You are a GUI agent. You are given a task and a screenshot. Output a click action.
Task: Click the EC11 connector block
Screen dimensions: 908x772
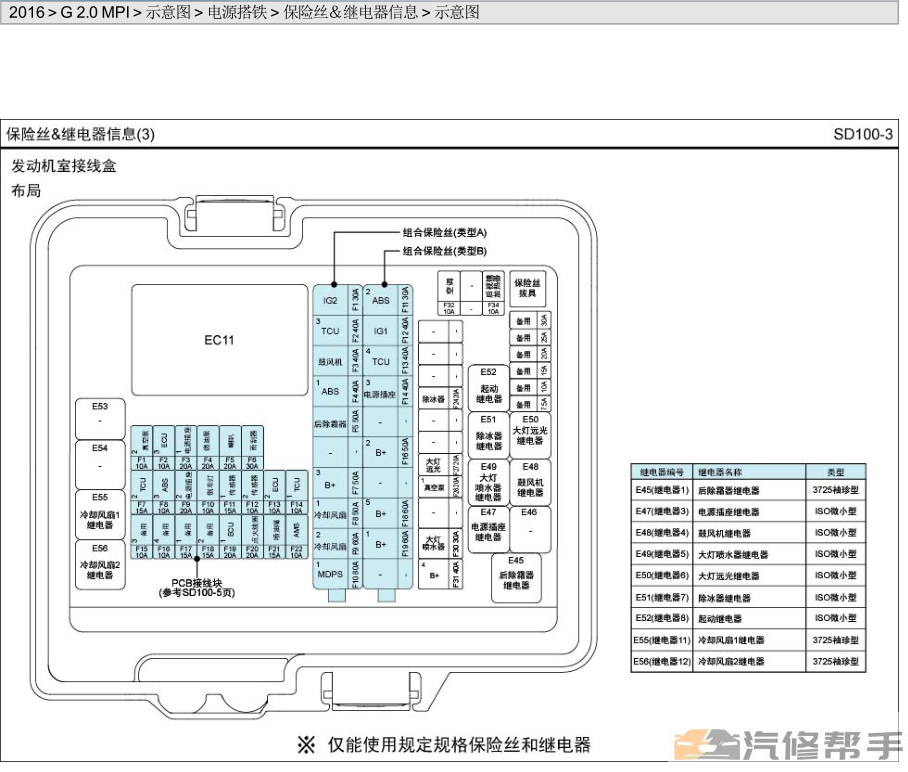coord(219,340)
